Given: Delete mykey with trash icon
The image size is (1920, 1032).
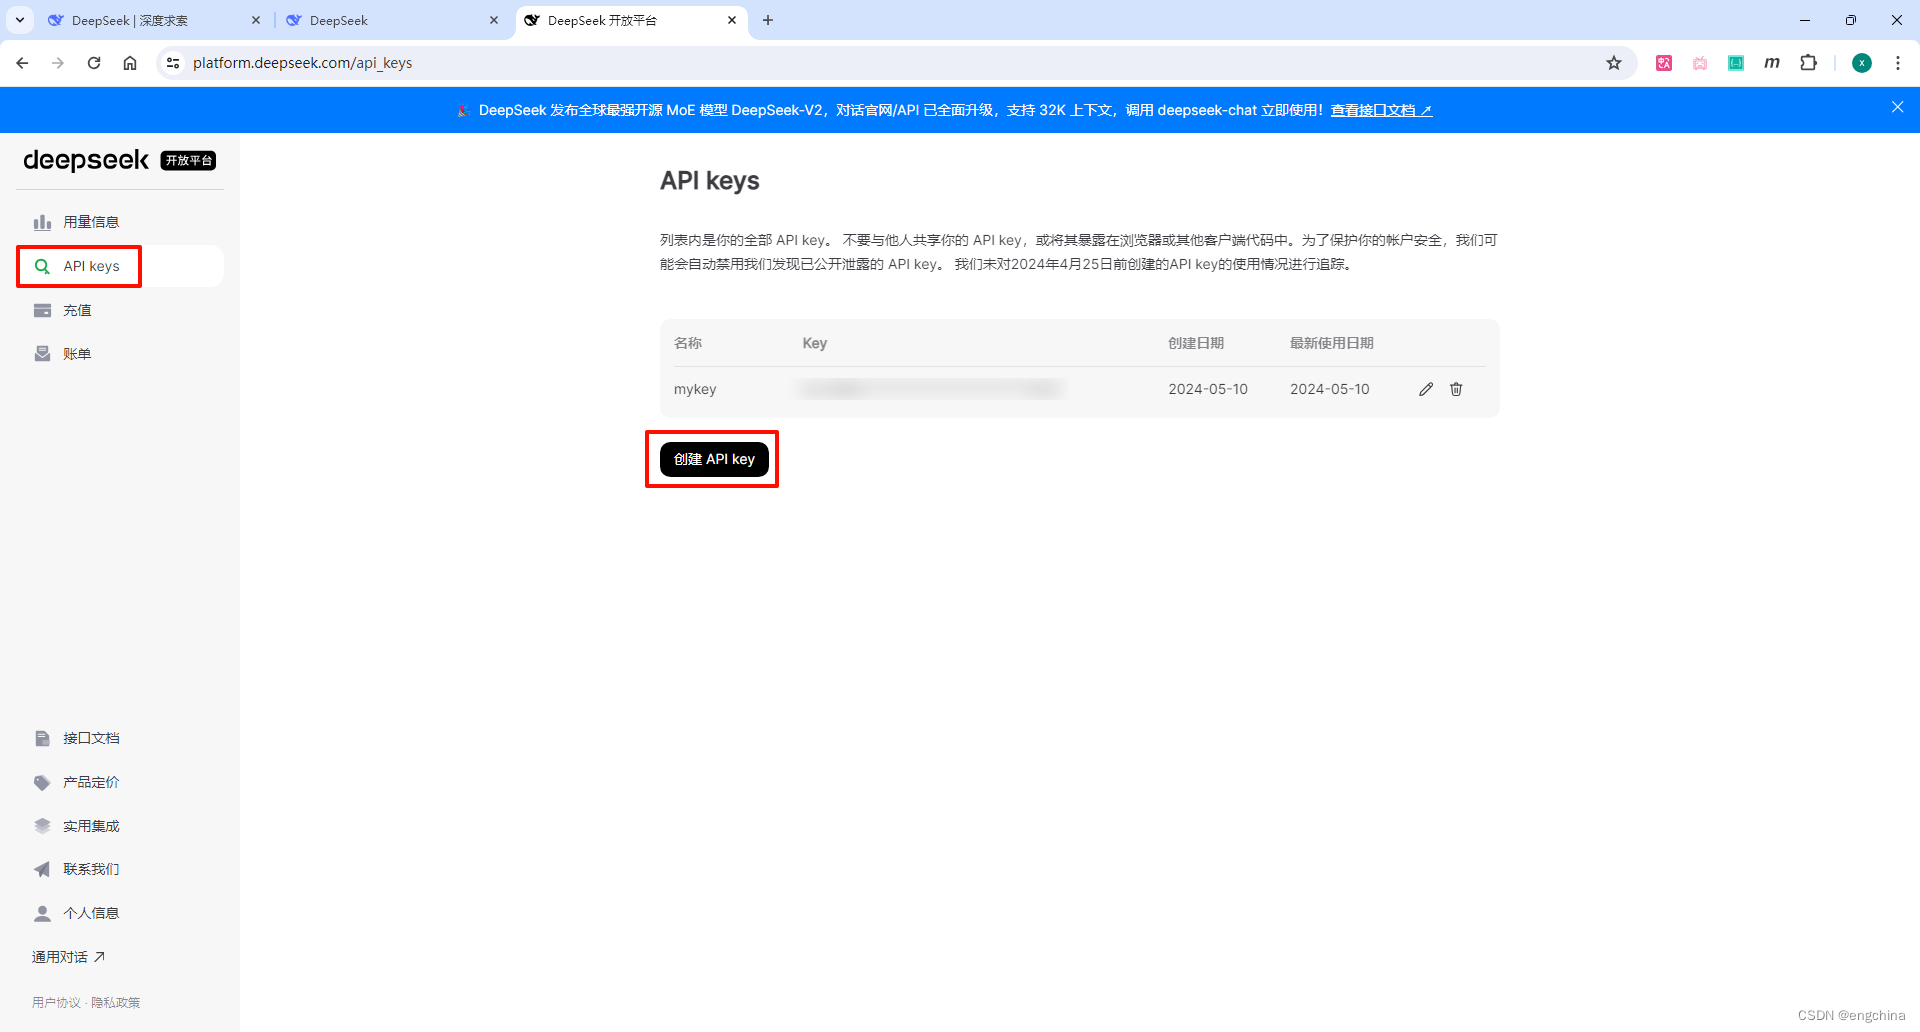Looking at the screenshot, I should 1456,389.
